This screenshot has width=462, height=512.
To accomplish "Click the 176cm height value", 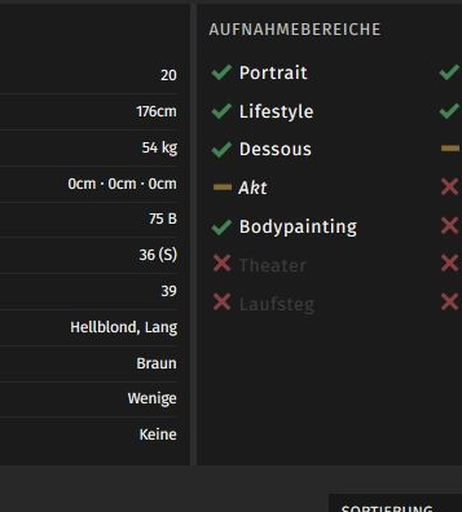I will pyautogui.click(x=156, y=111).
